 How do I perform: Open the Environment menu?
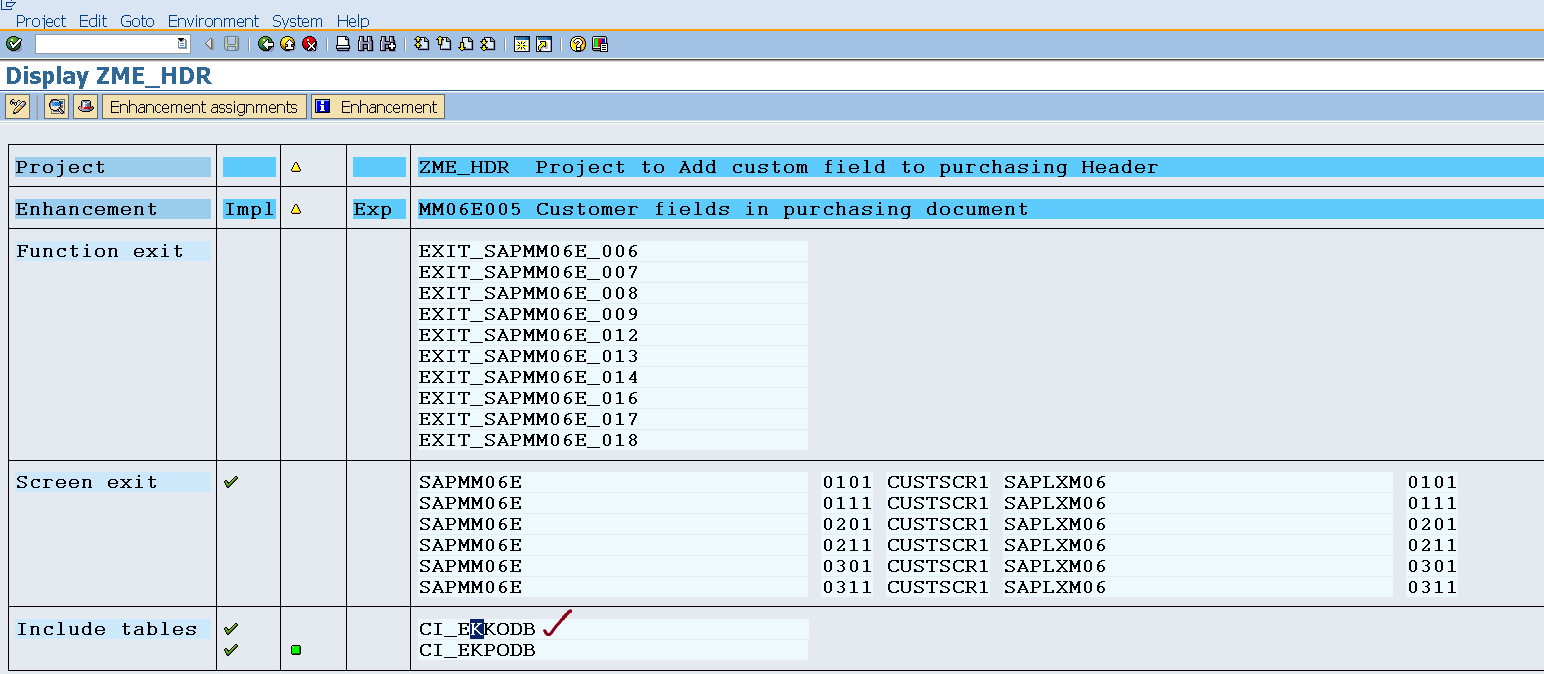[x=213, y=20]
